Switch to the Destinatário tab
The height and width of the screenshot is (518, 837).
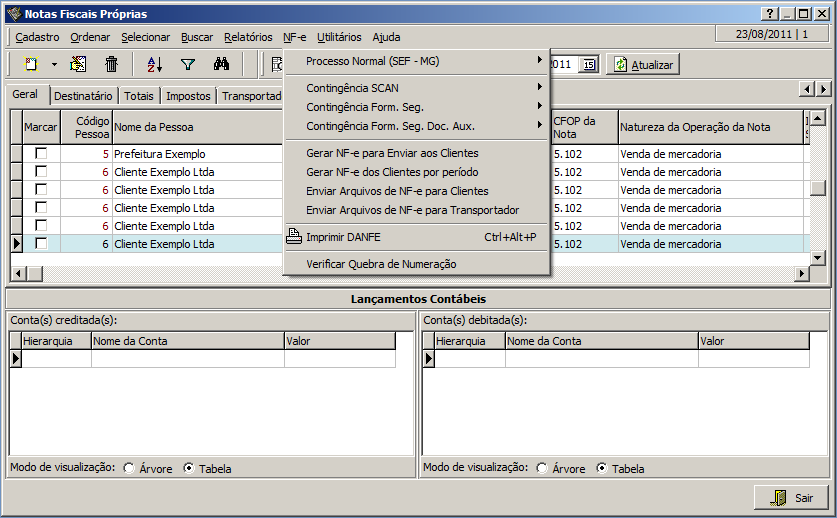pos(82,96)
